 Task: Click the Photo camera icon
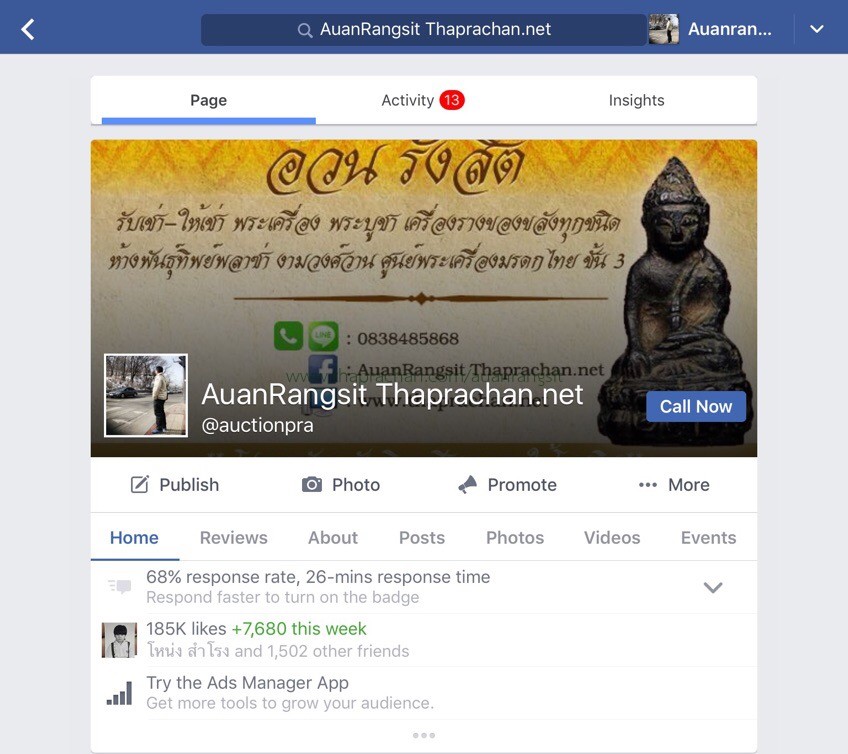click(x=312, y=484)
